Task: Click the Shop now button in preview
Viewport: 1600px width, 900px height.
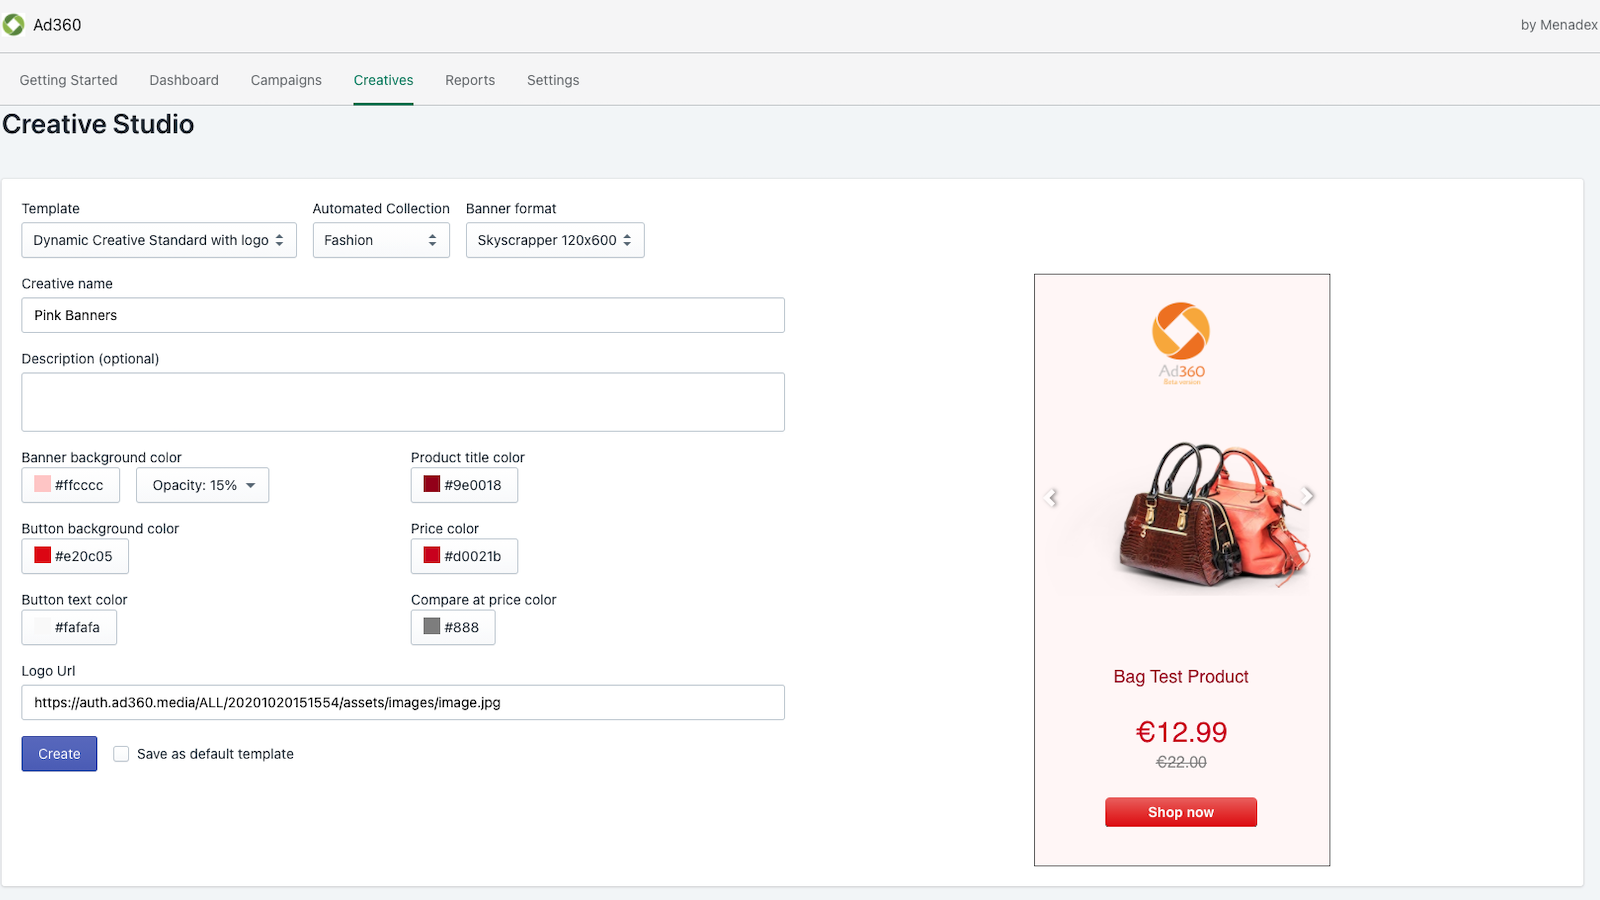Action: (1181, 812)
